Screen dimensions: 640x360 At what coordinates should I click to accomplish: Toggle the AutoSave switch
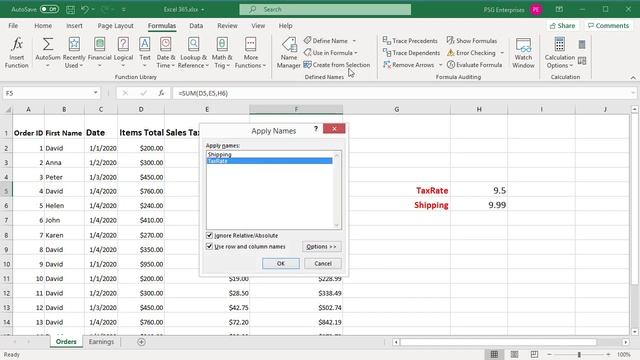tap(49, 9)
